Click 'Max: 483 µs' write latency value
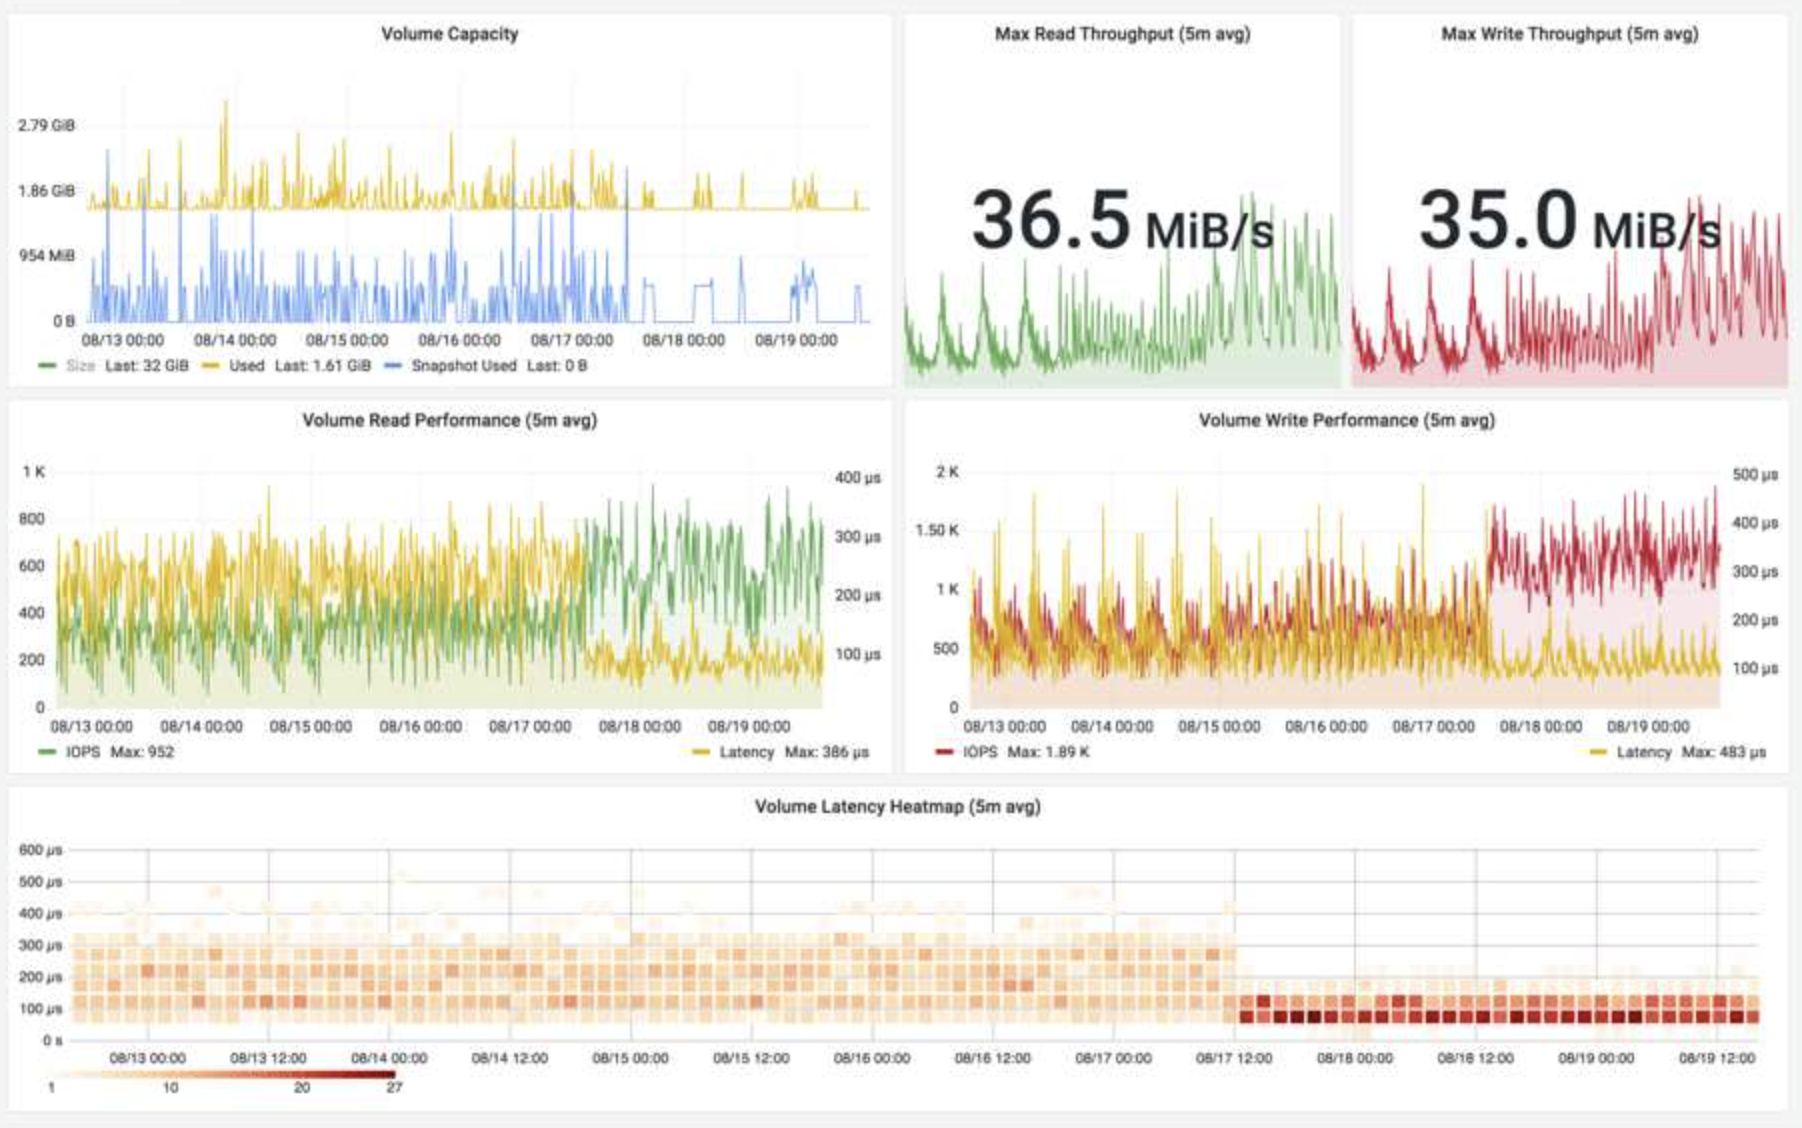The image size is (1802, 1128). click(x=1723, y=752)
